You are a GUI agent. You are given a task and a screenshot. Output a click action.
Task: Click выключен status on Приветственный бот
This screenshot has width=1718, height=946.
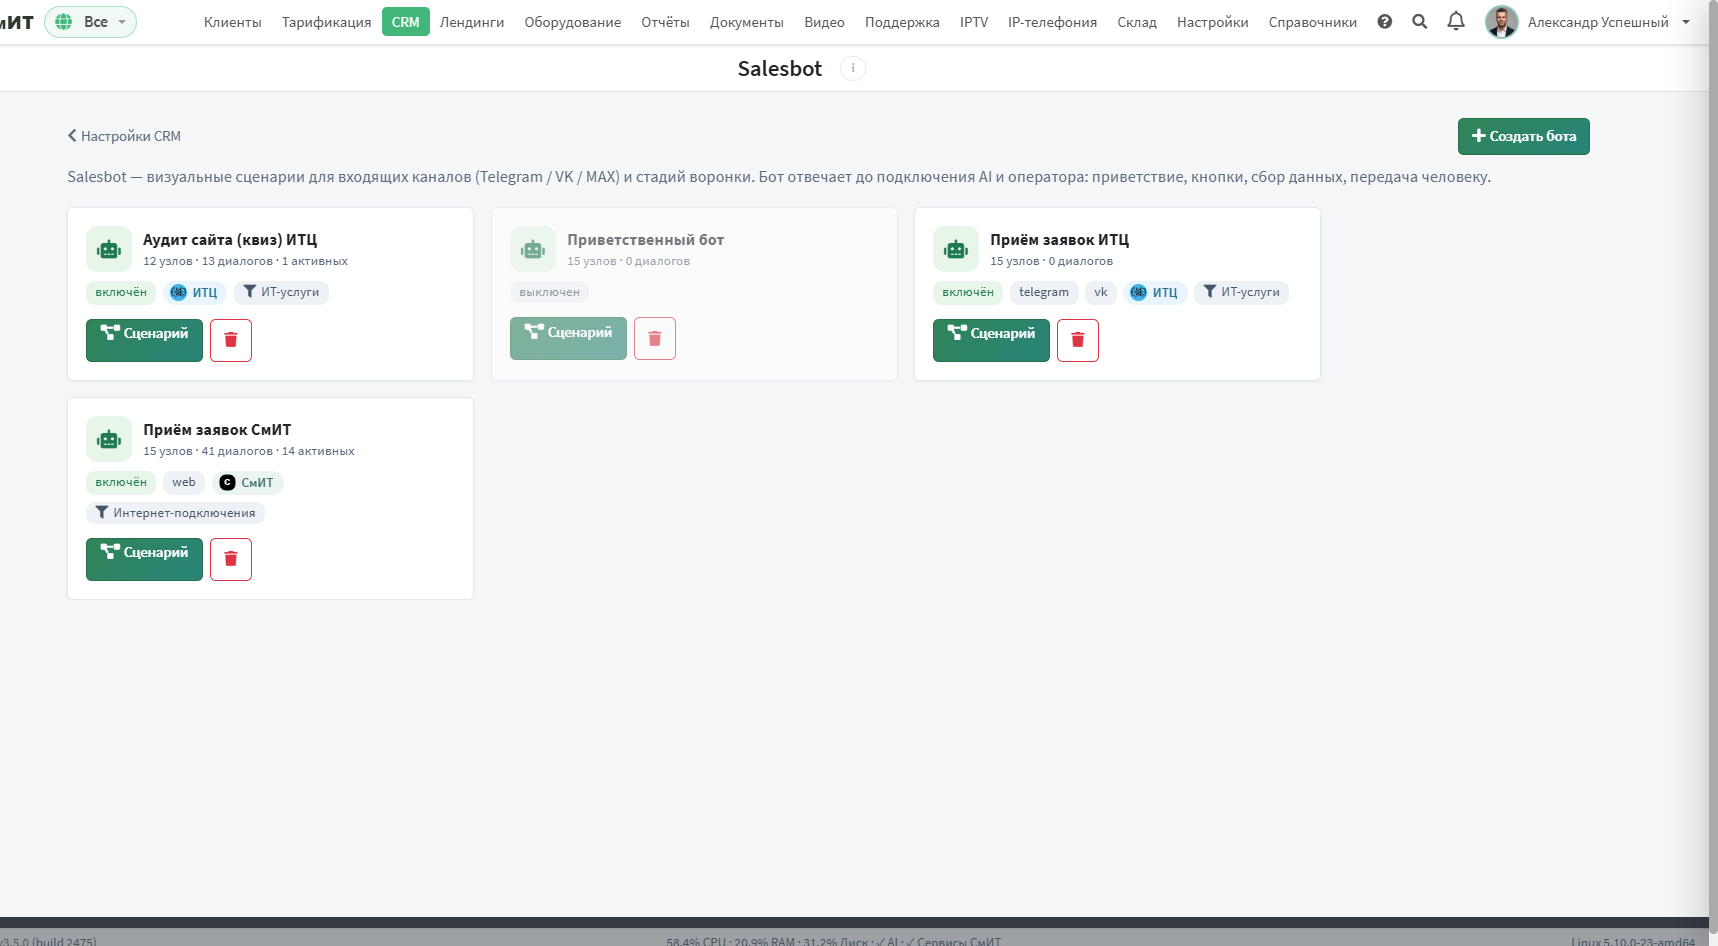point(550,292)
